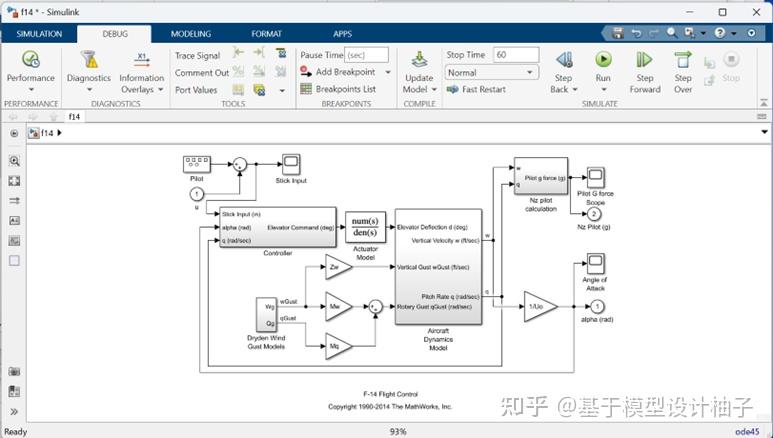773x438 pixels.
Task: Click the port values toggle icon in Tools
Action: pos(238,89)
